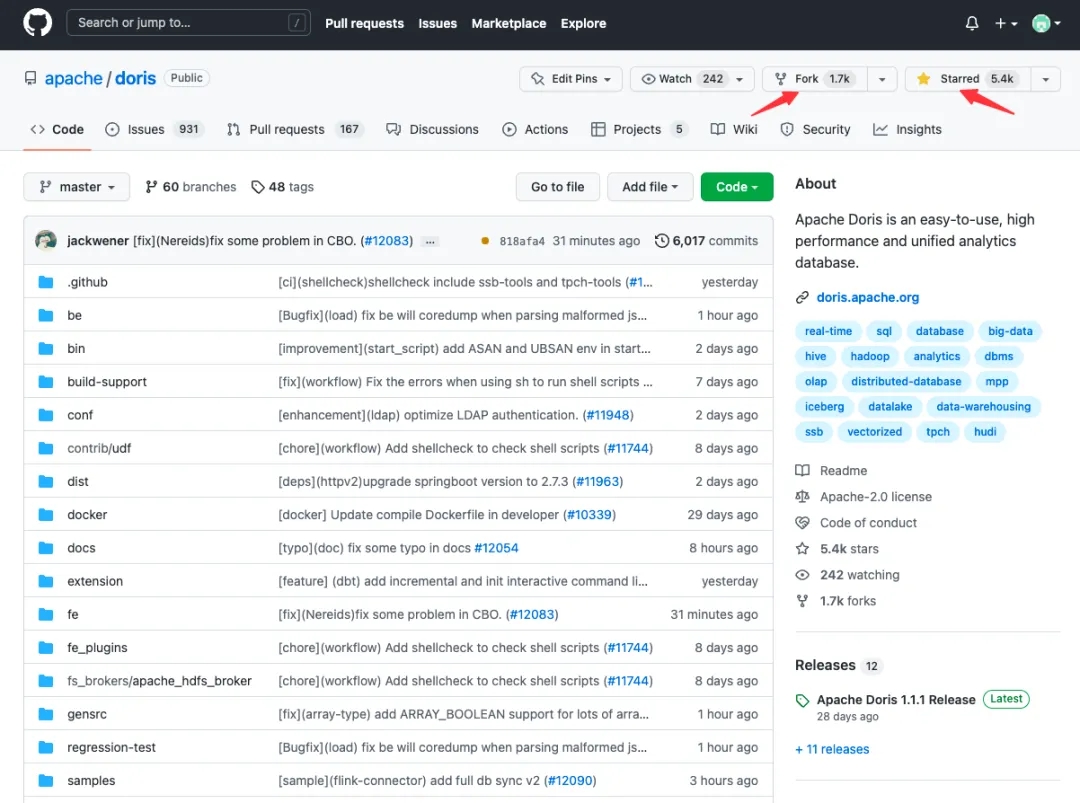Select the real-time topic tag
Viewport: 1080px width, 803px height.
(828, 331)
